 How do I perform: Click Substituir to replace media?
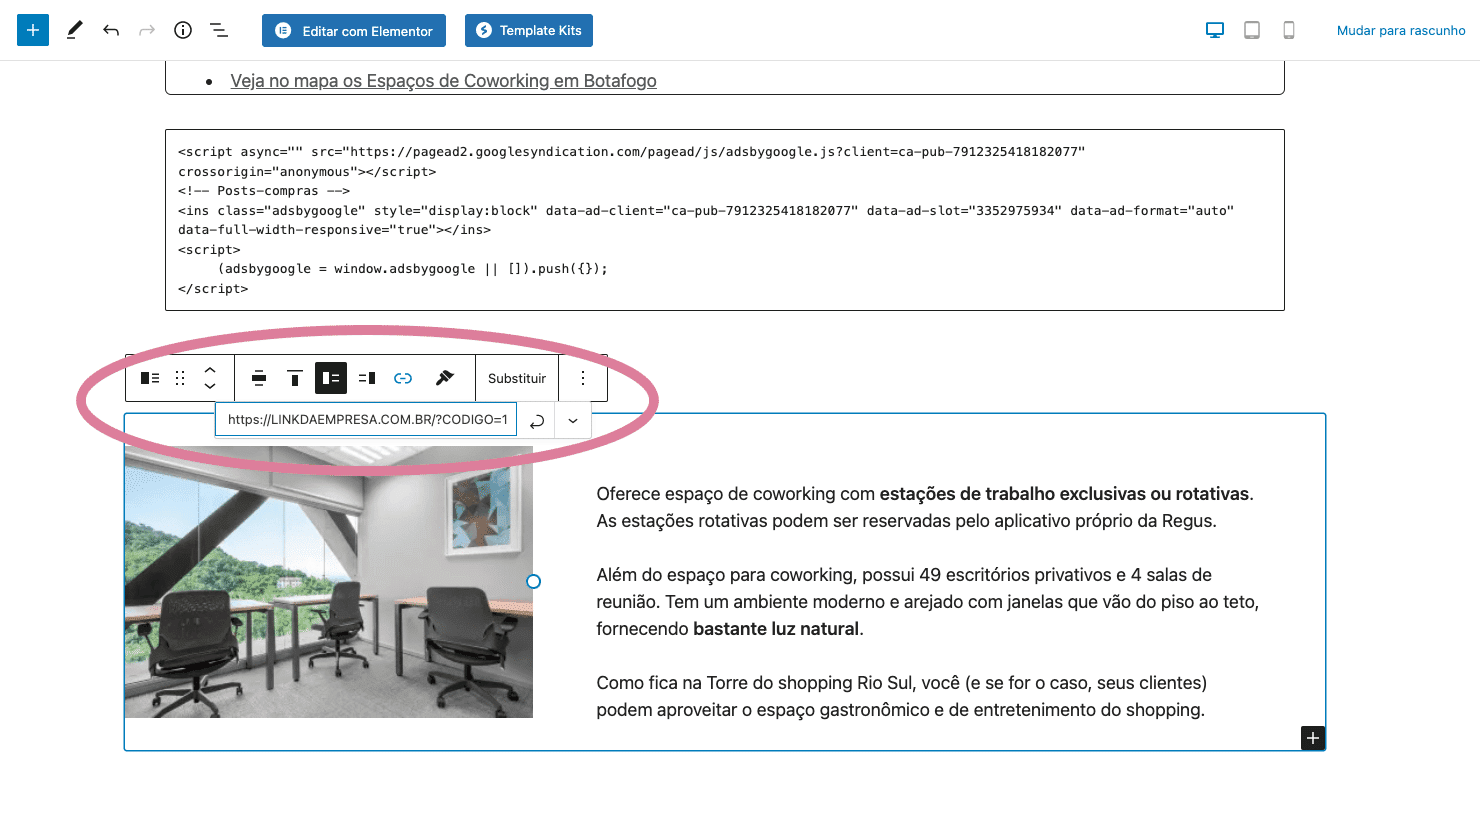pyautogui.click(x=517, y=378)
